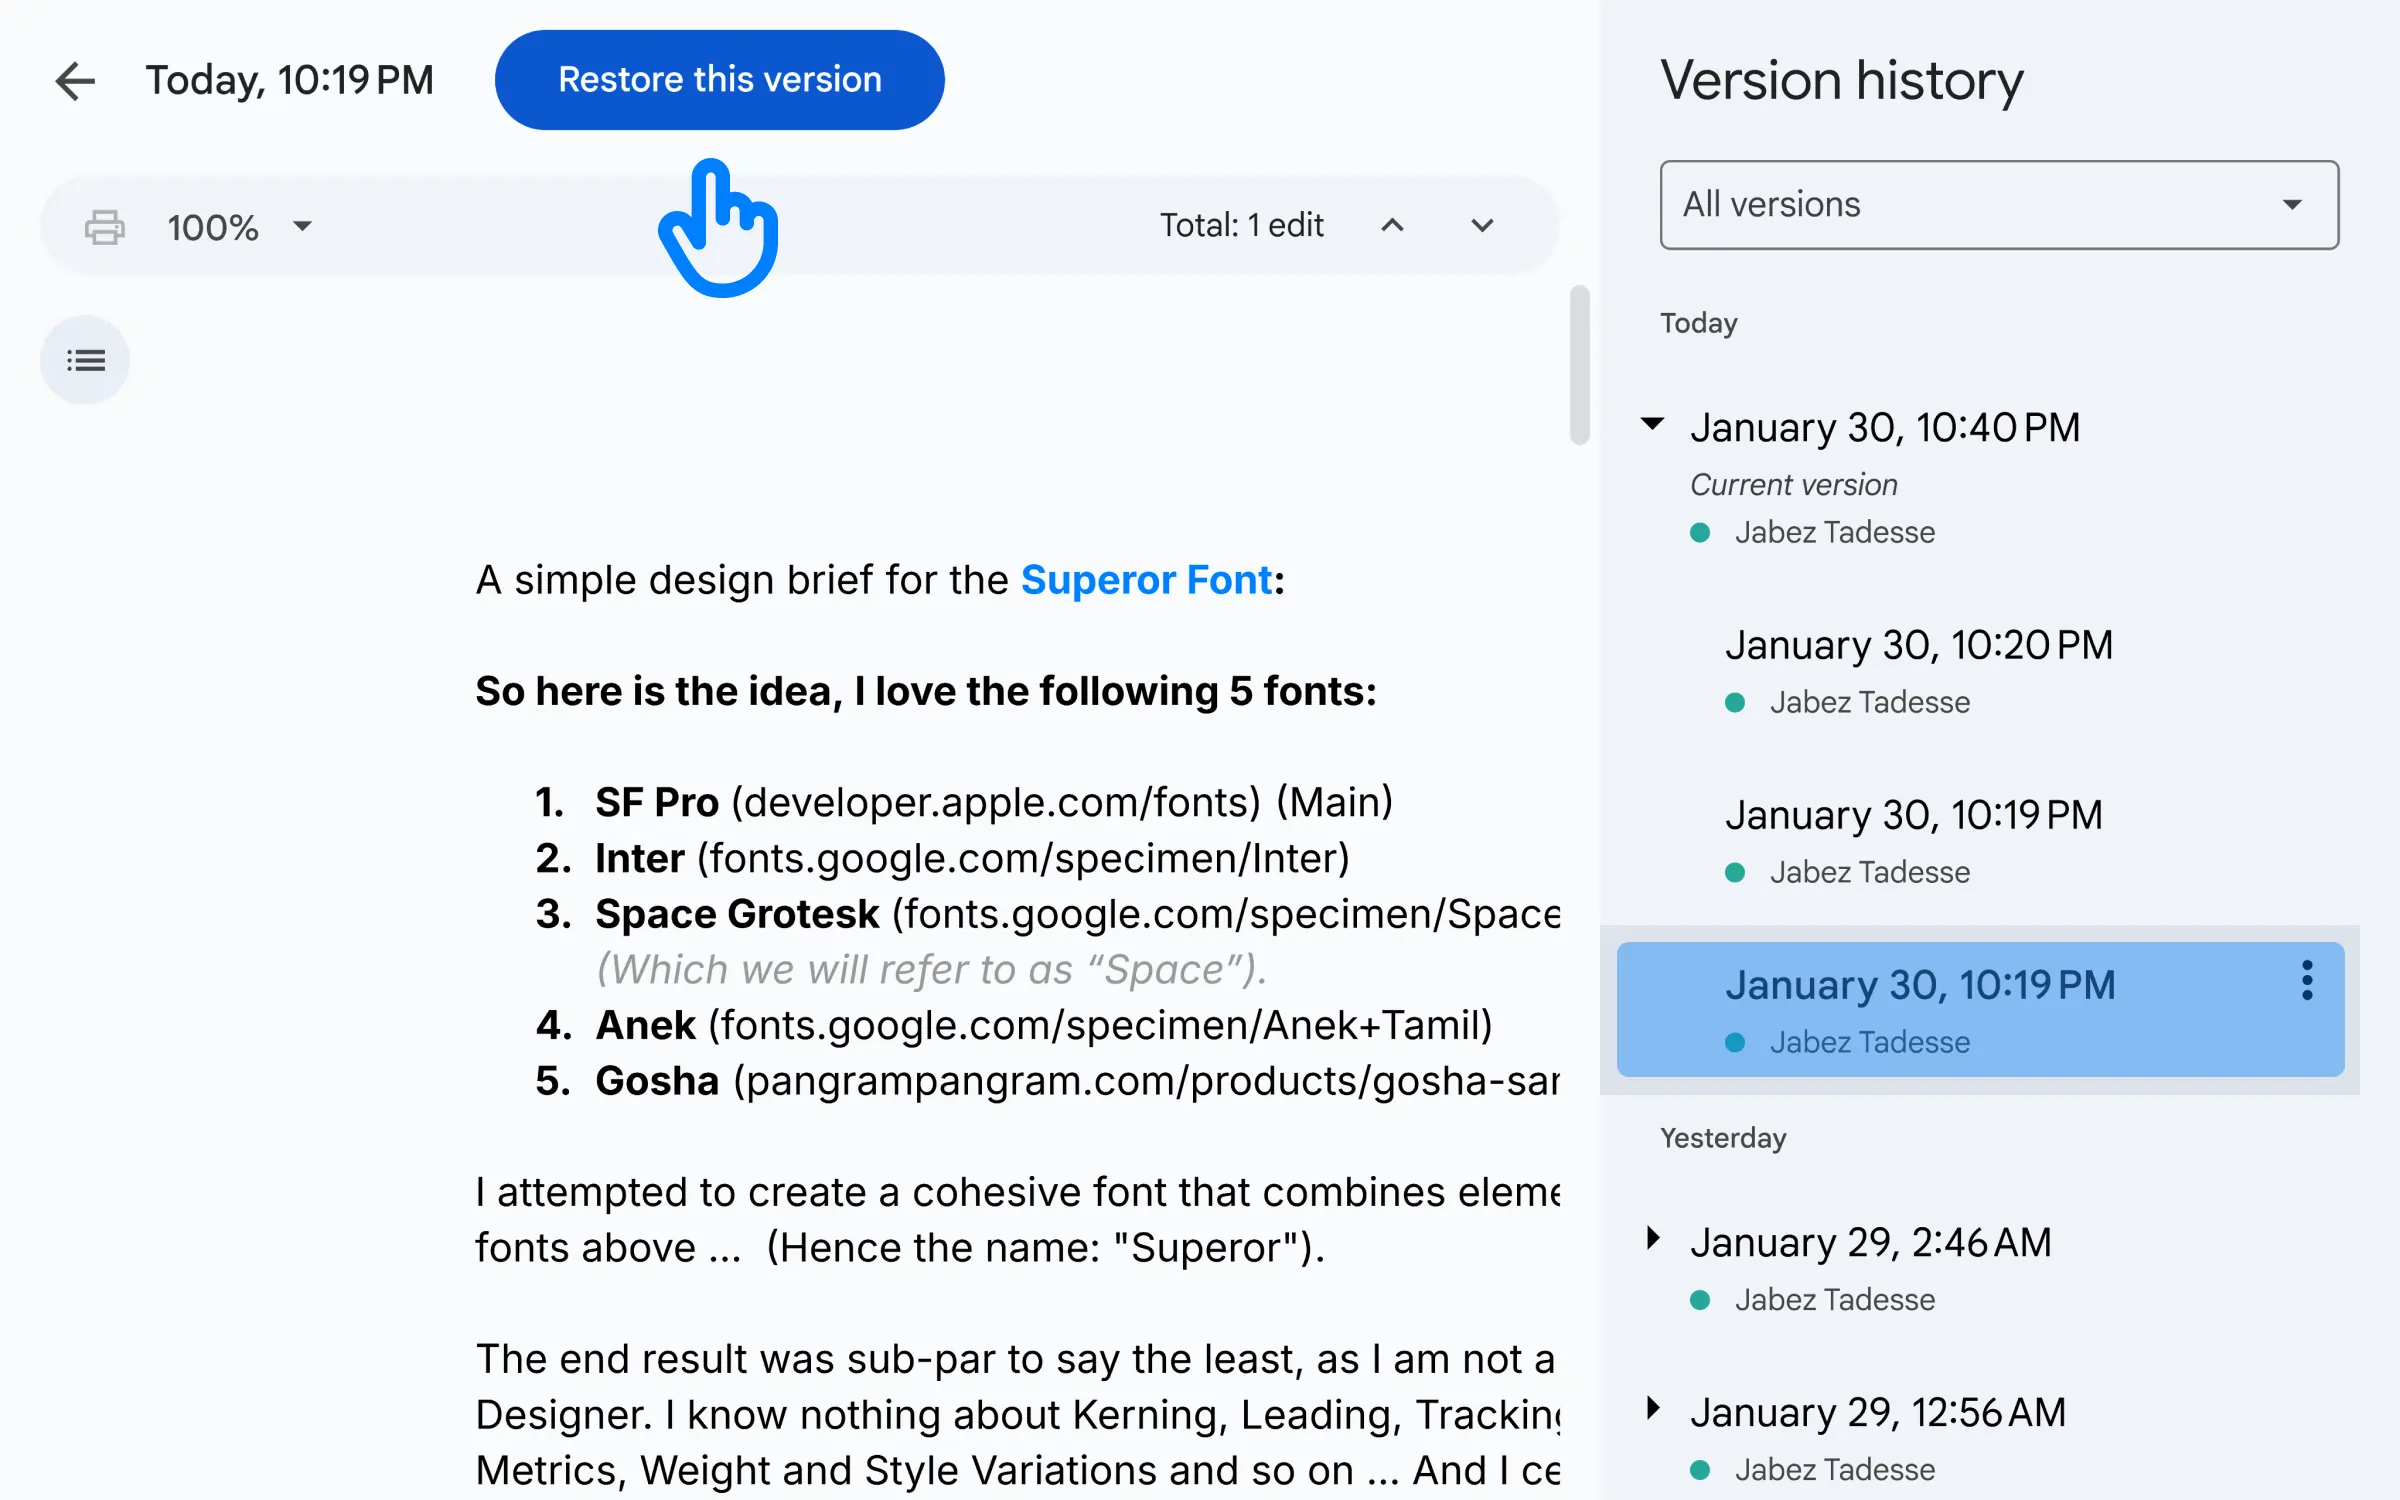Click the back arrow navigation icon
The image size is (2400, 1500).
pyautogui.click(x=71, y=79)
